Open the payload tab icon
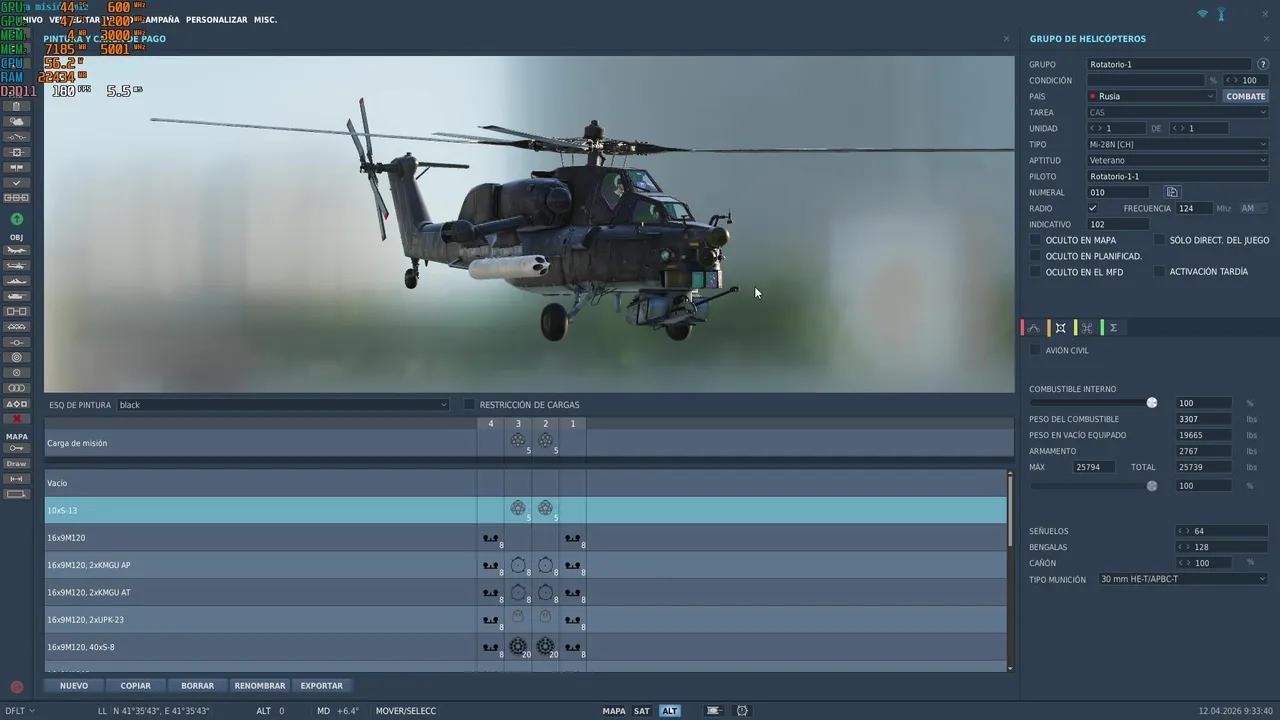Viewport: 1280px width, 720px height. pyautogui.click(x=1061, y=328)
